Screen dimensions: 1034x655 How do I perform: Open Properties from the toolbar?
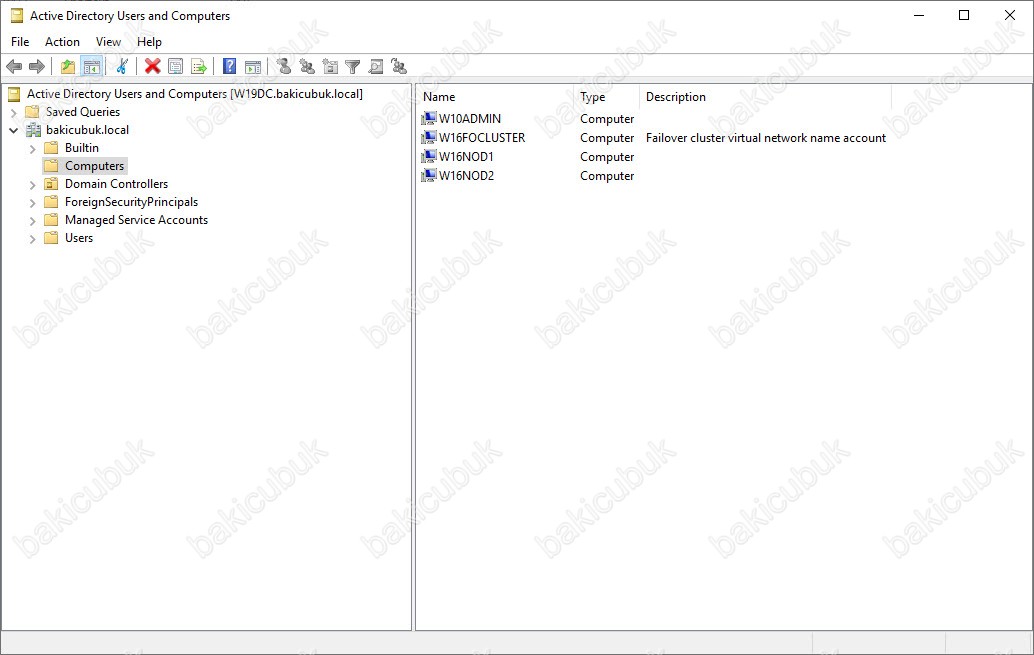[175, 66]
